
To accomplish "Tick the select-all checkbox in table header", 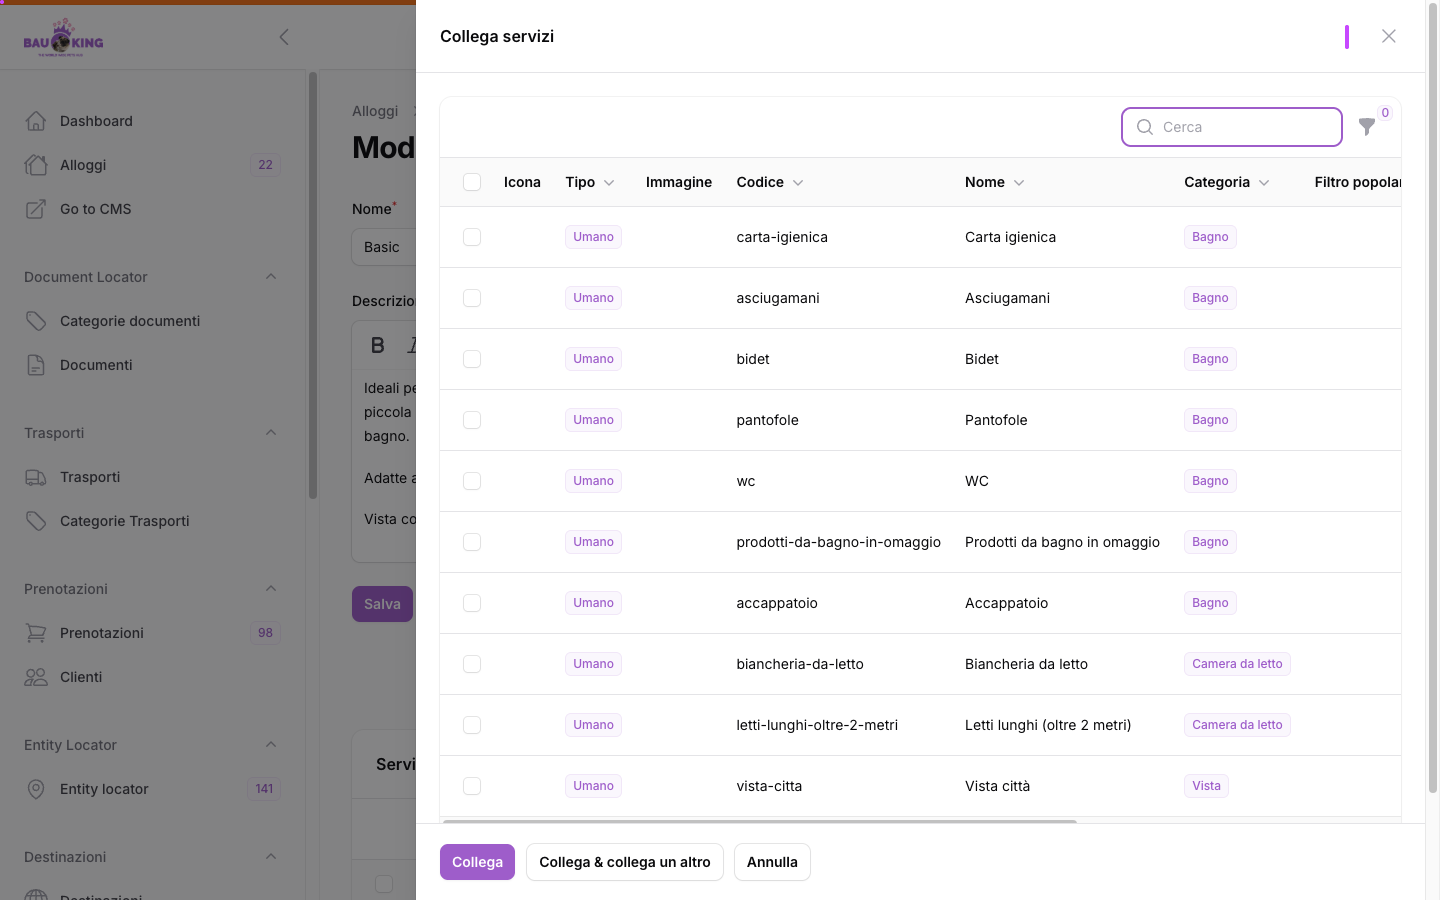I will coord(472,182).
